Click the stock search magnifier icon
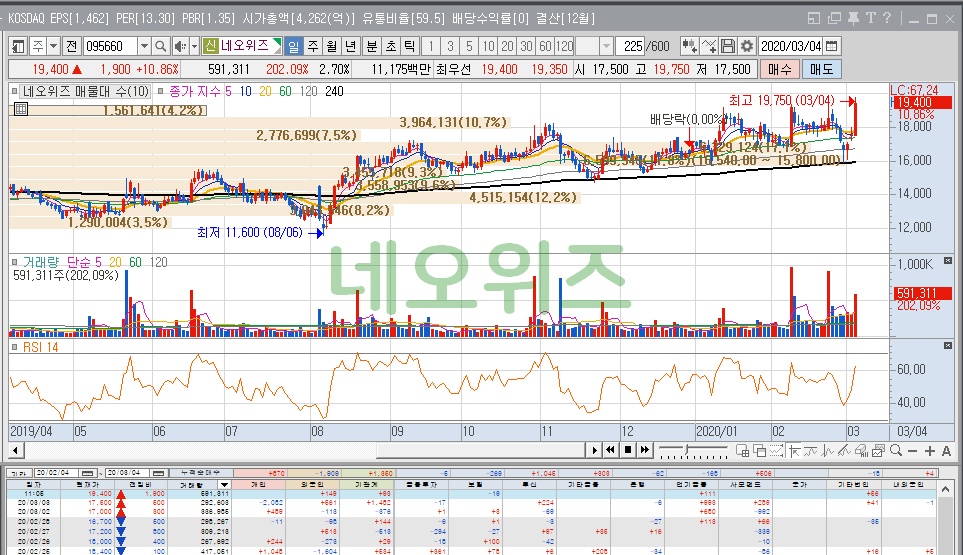Viewport: 963px width, 555px height. [160, 46]
